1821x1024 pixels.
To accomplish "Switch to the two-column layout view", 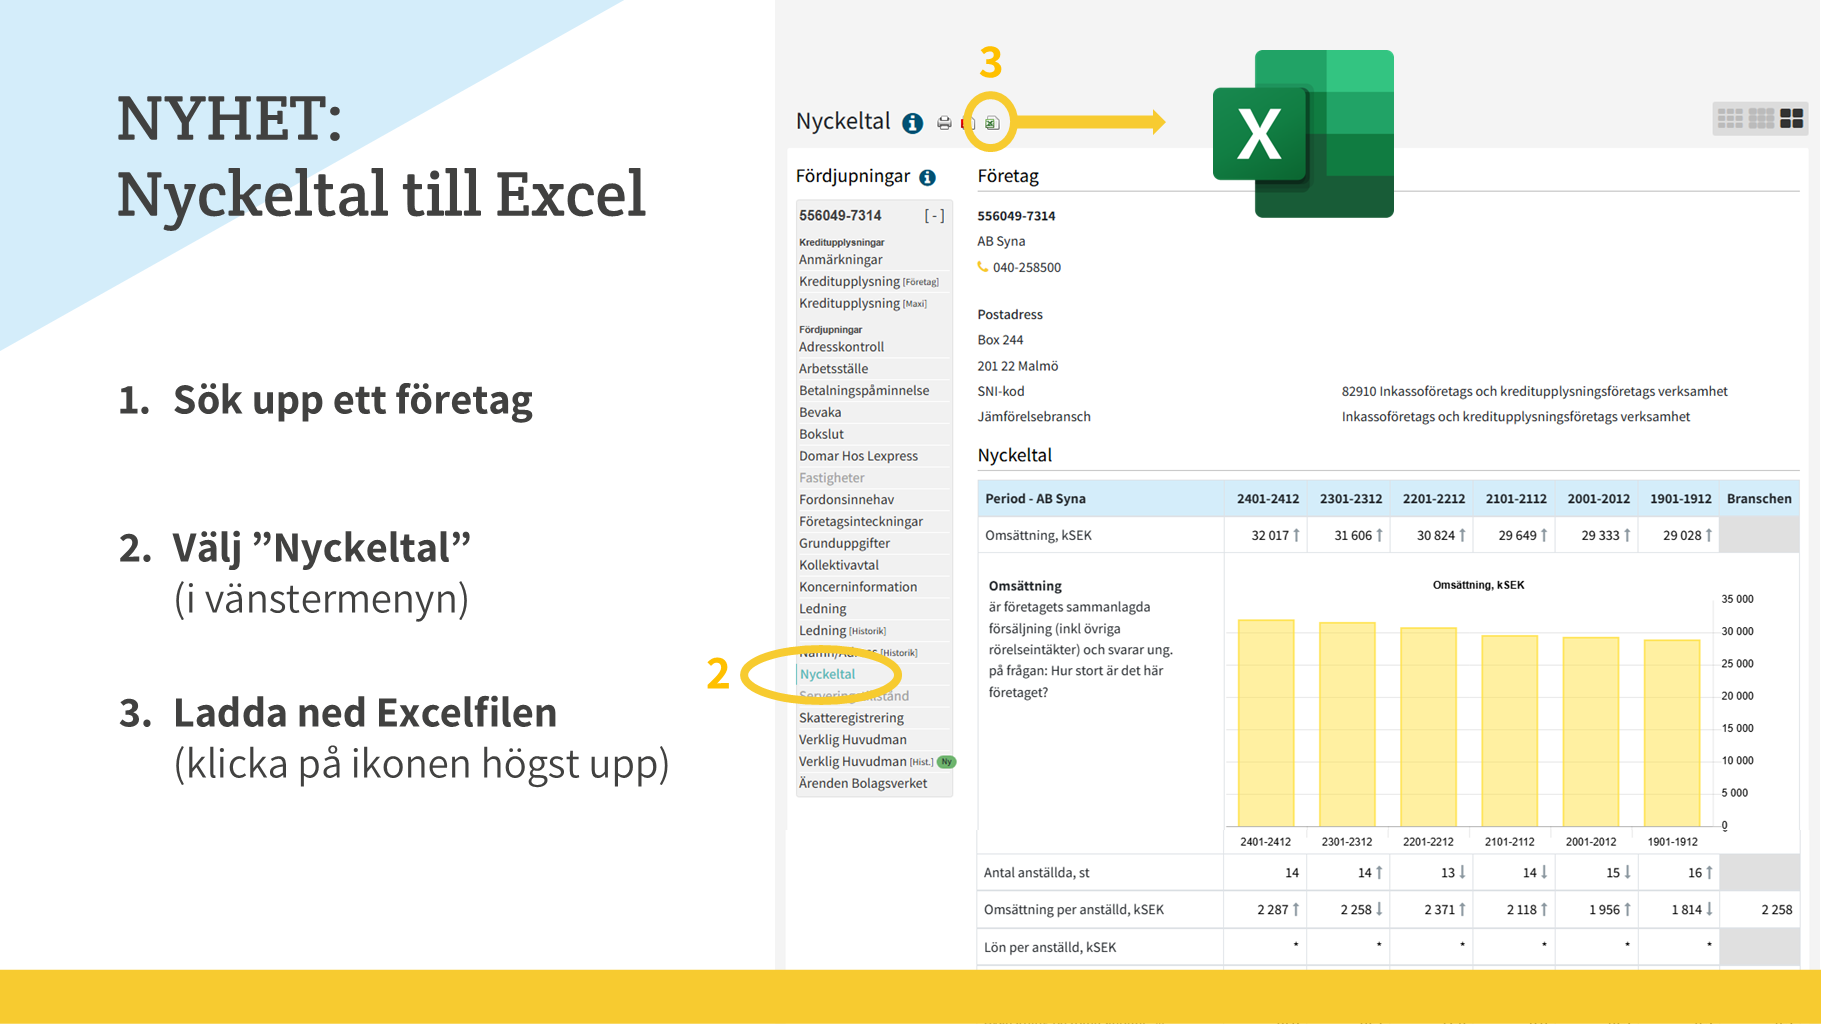I will 1791,119.
